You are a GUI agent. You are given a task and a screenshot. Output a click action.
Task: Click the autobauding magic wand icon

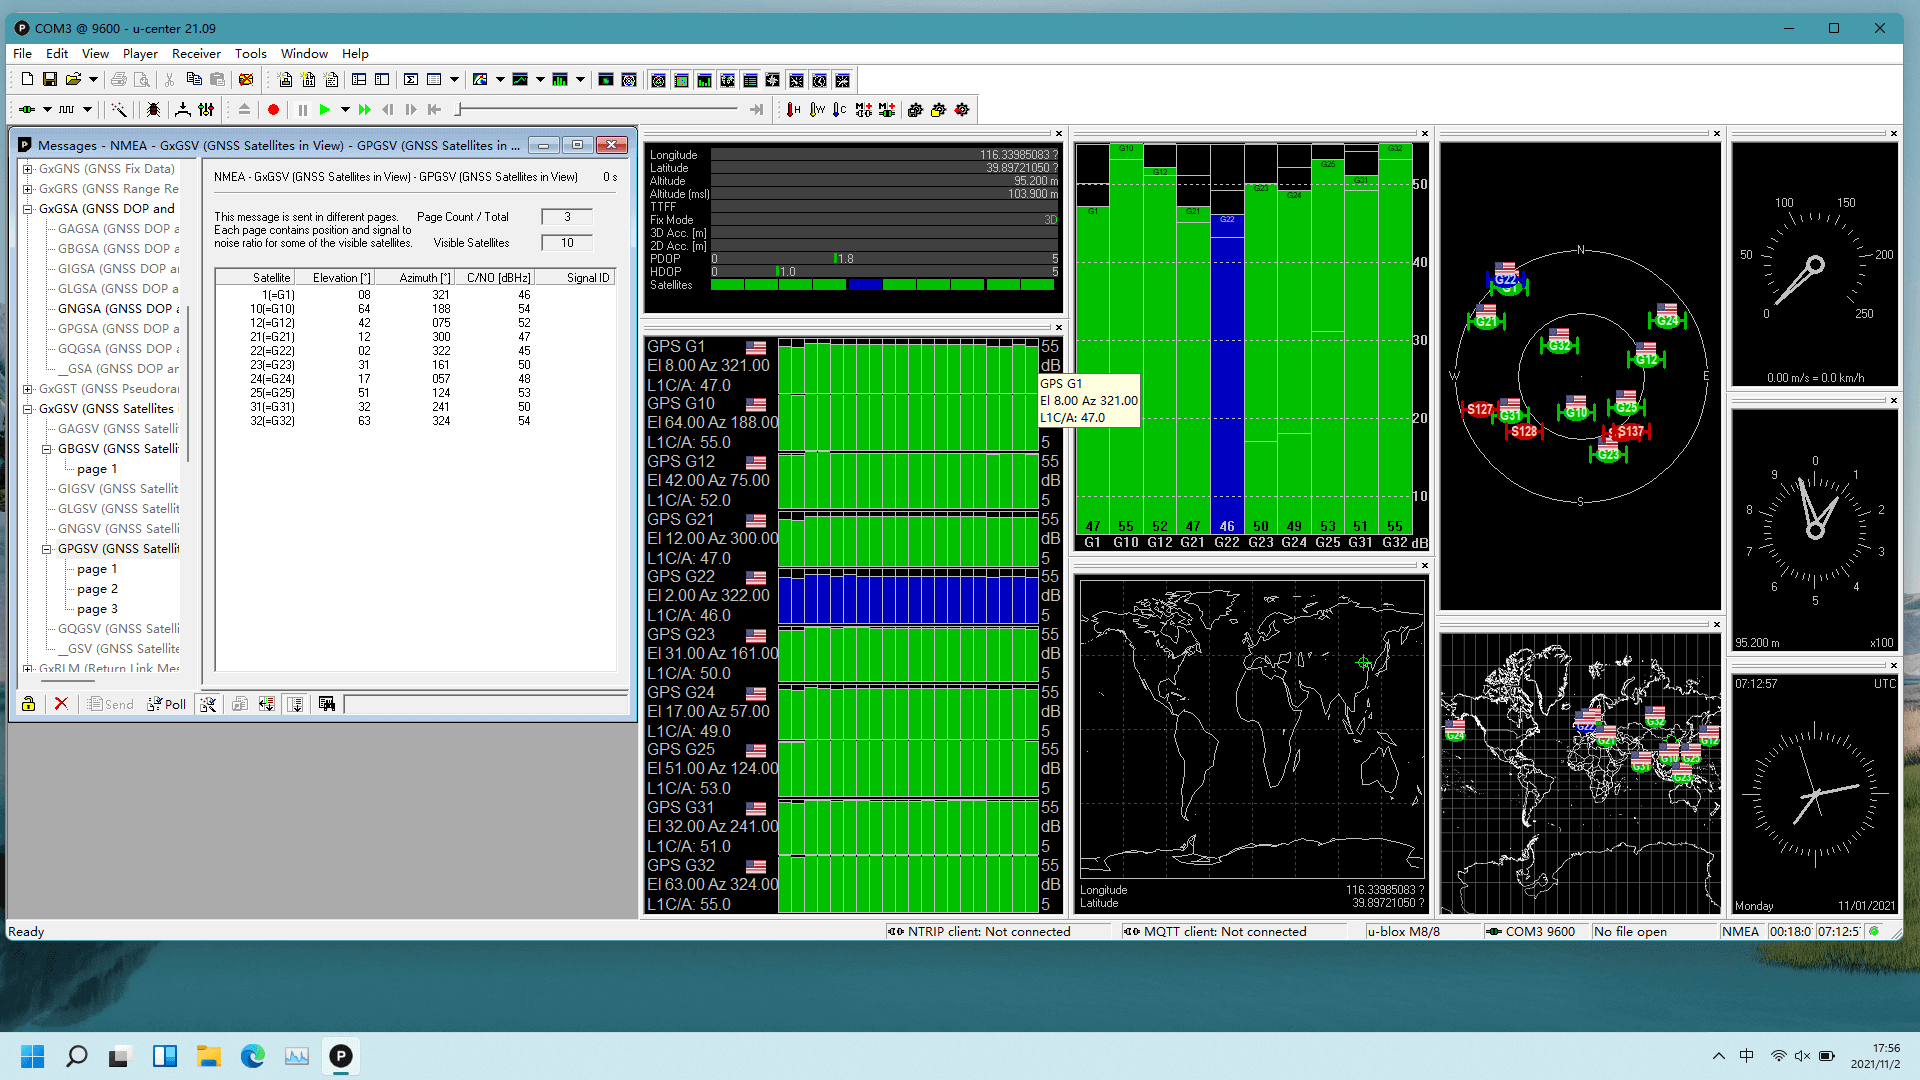[x=119, y=110]
